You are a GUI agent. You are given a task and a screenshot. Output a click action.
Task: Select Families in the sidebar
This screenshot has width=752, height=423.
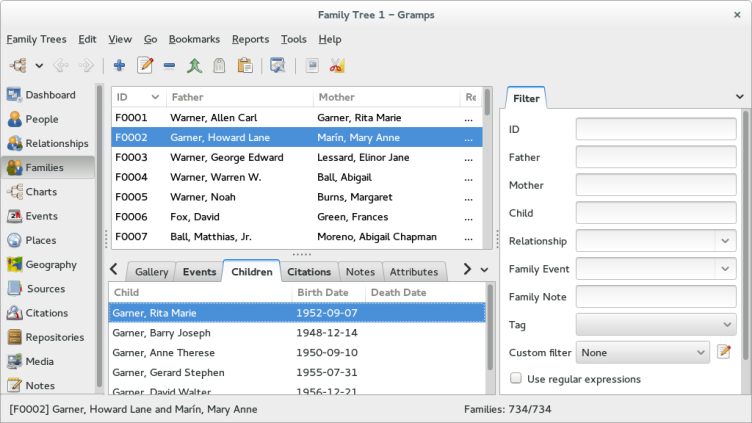pyautogui.click(x=48, y=167)
